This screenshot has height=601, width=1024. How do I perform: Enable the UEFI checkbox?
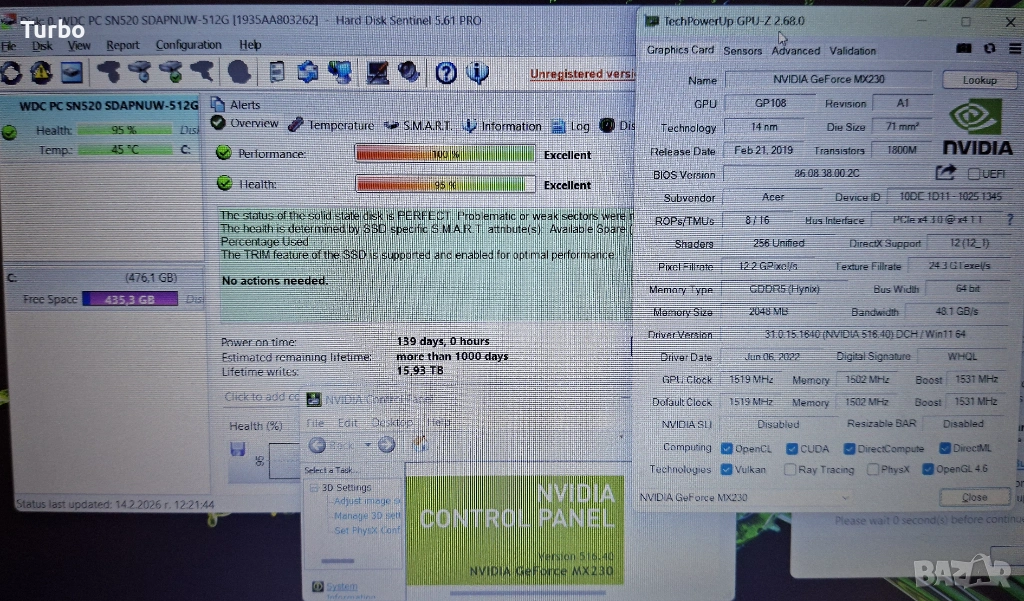click(973, 174)
